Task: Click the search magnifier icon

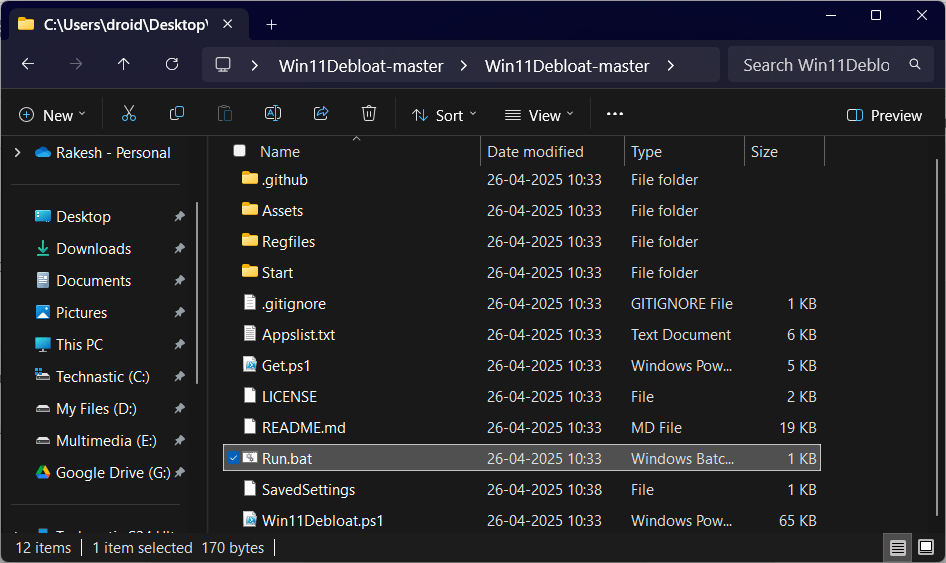Action: [915, 65]
